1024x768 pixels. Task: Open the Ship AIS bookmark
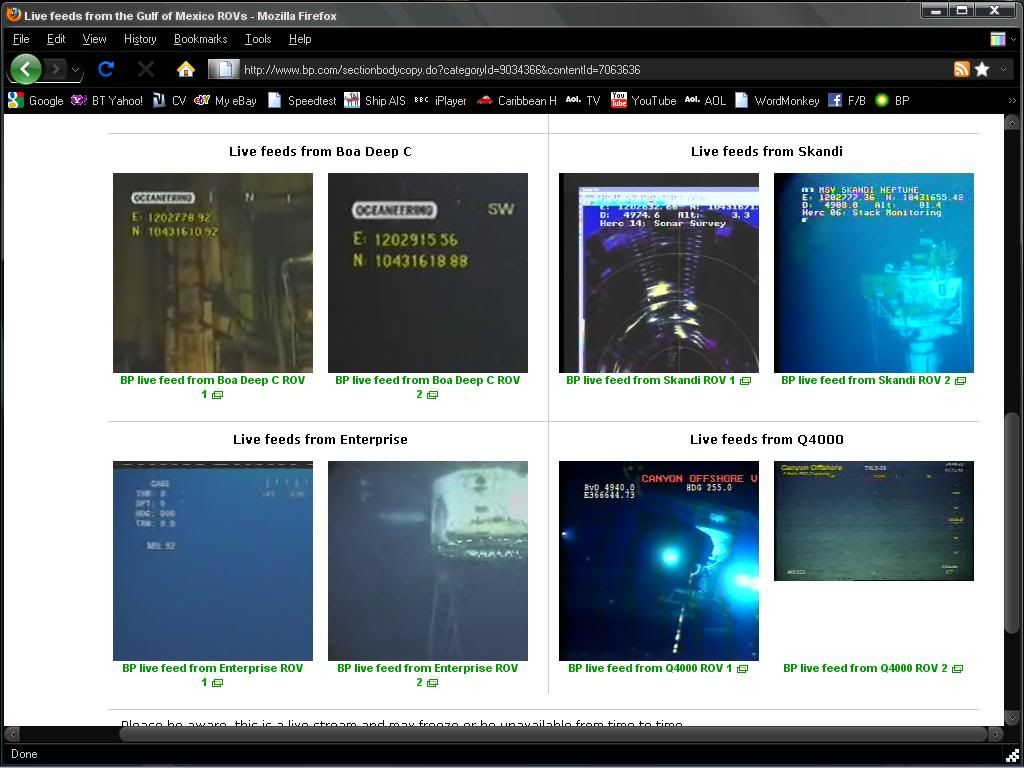click(x=375, y=101)
